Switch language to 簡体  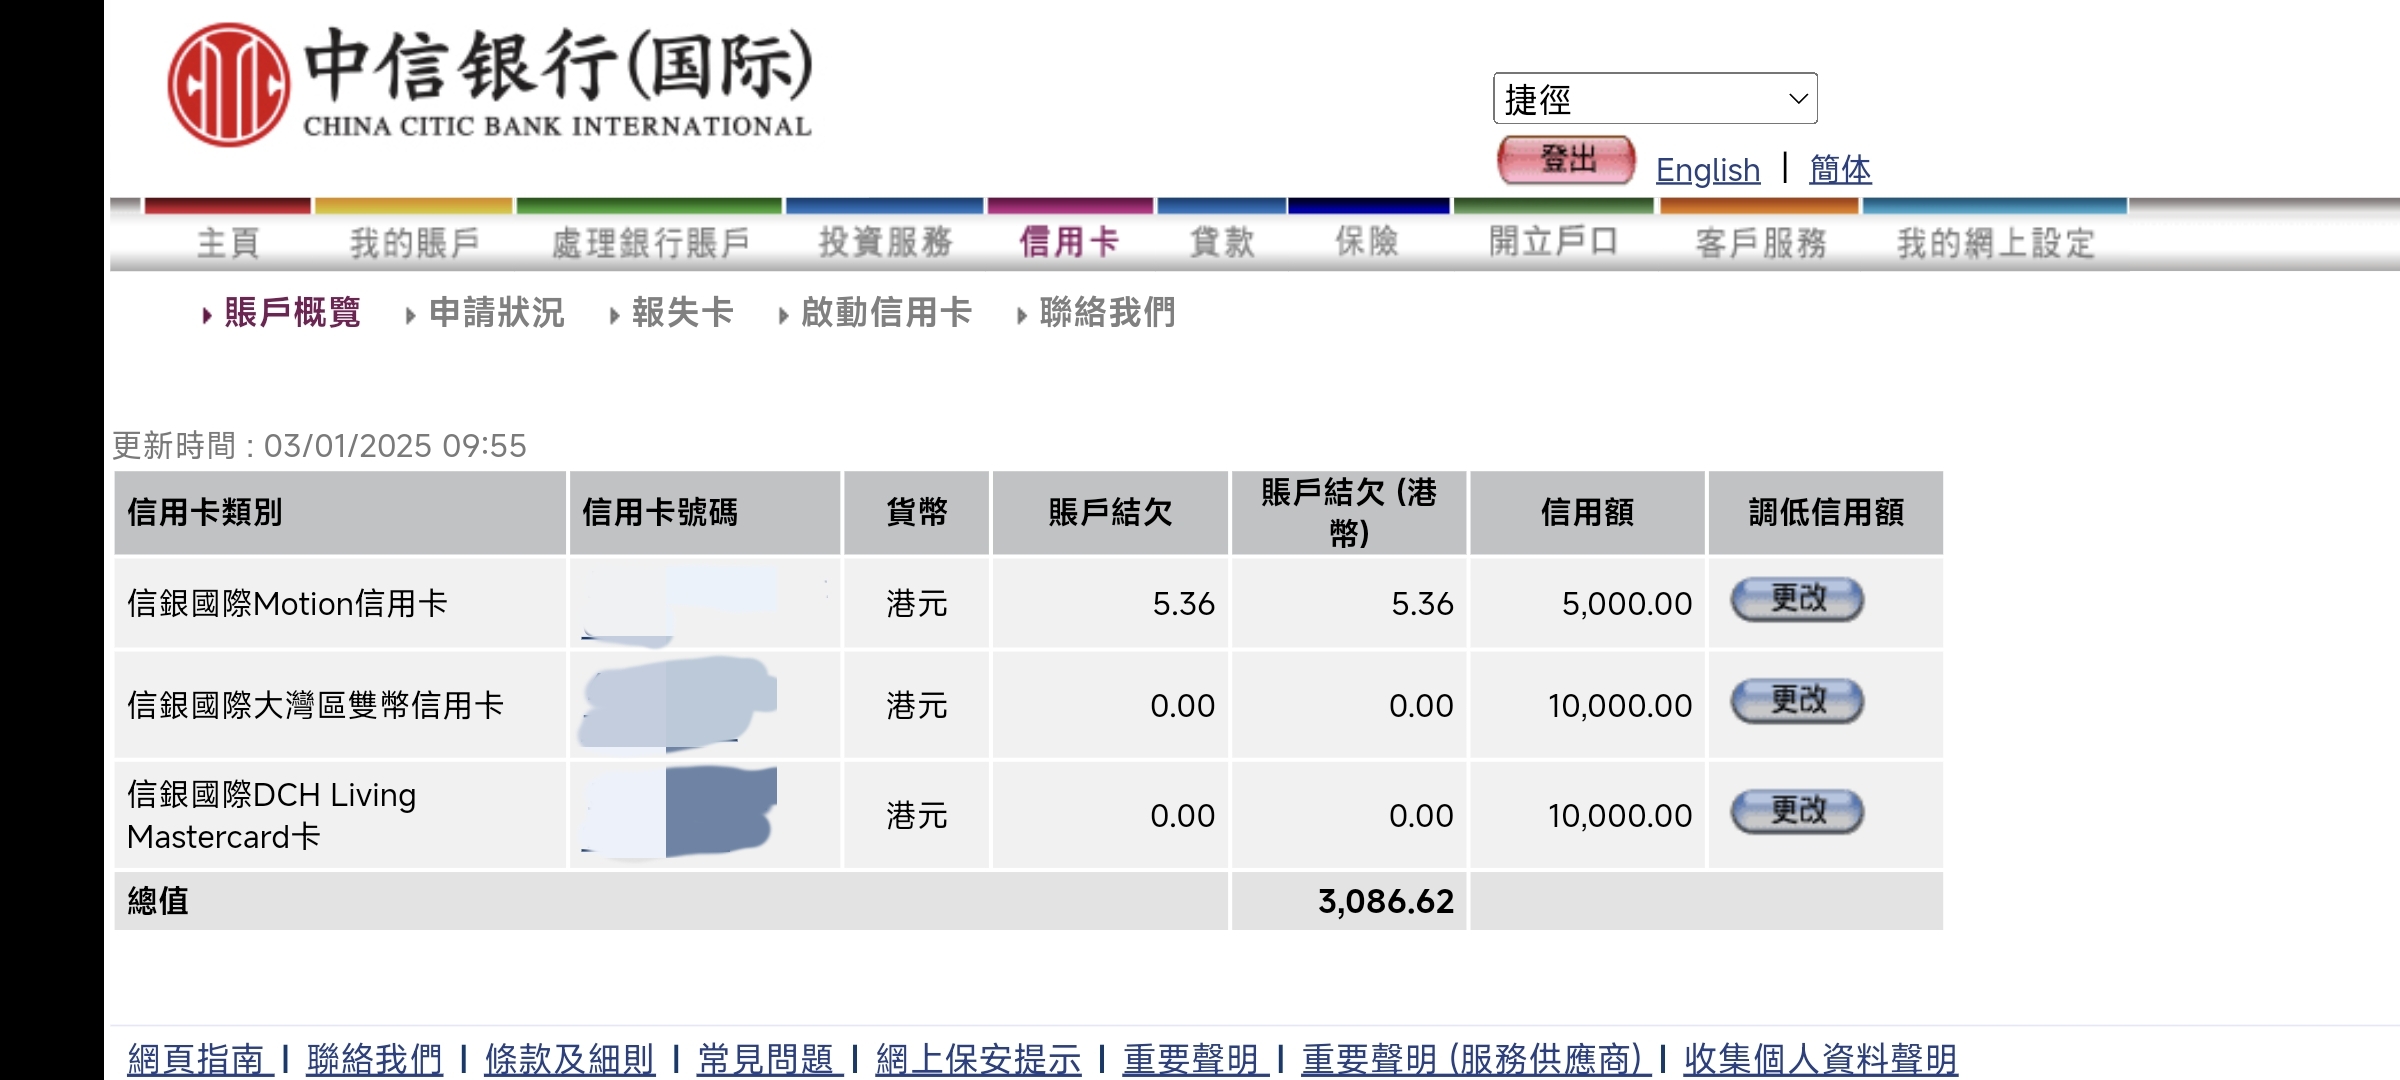(1840, 169)
